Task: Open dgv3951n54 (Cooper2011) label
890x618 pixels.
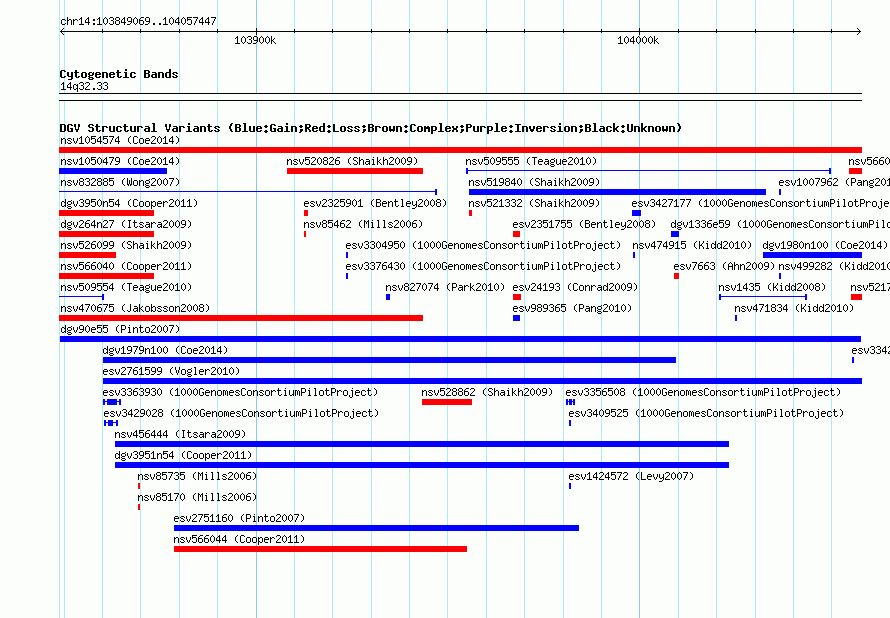Action: click(x=183, y=455)
